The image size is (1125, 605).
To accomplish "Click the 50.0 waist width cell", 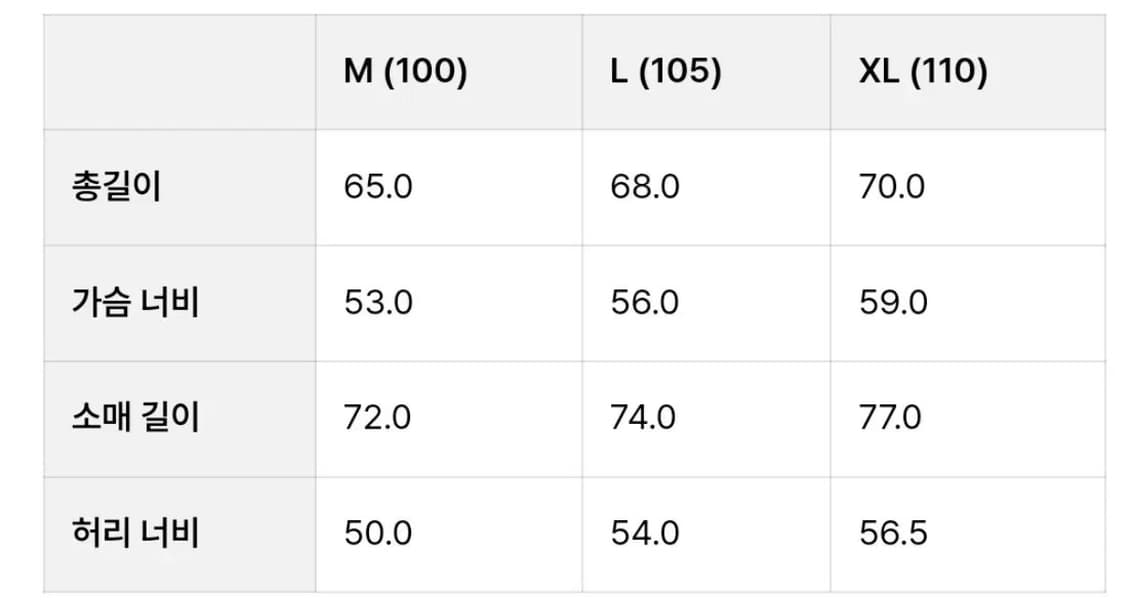I will tap(378, 533).
